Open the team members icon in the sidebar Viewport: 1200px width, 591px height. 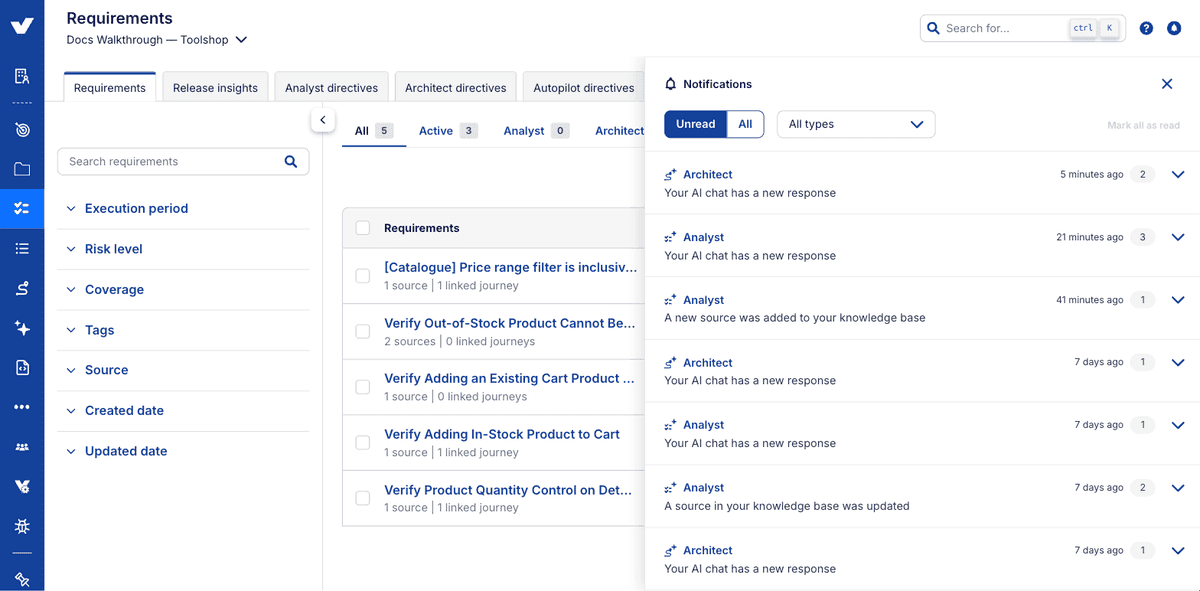tap(22, 447)
